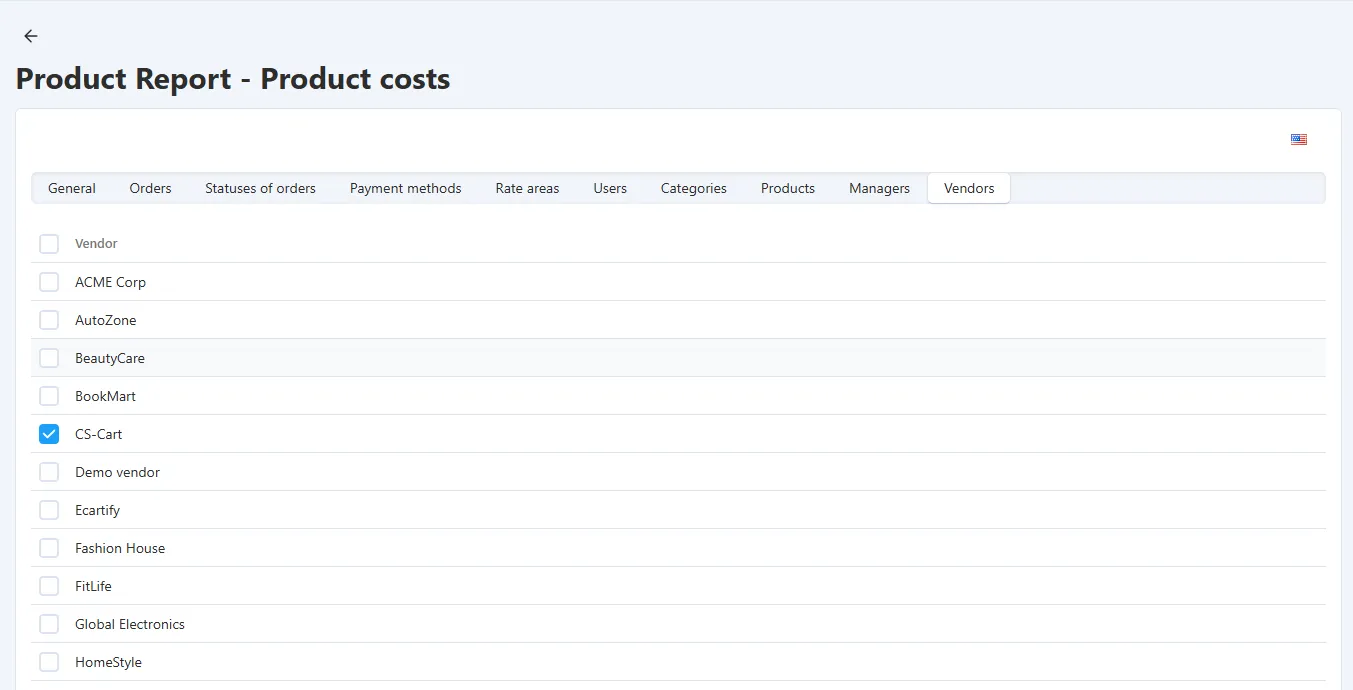
Task: Enable the FitLife checkbox
Action: [49, 586]
